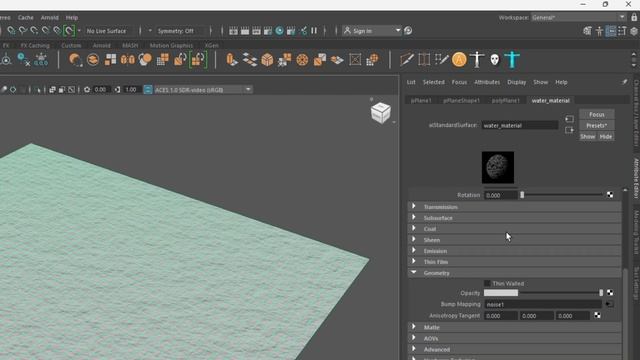Image resolution: width=640 pixels, height=360 pixels.
Task: Click the gear icon beside gamma field
Action: (x=87, y=89)
